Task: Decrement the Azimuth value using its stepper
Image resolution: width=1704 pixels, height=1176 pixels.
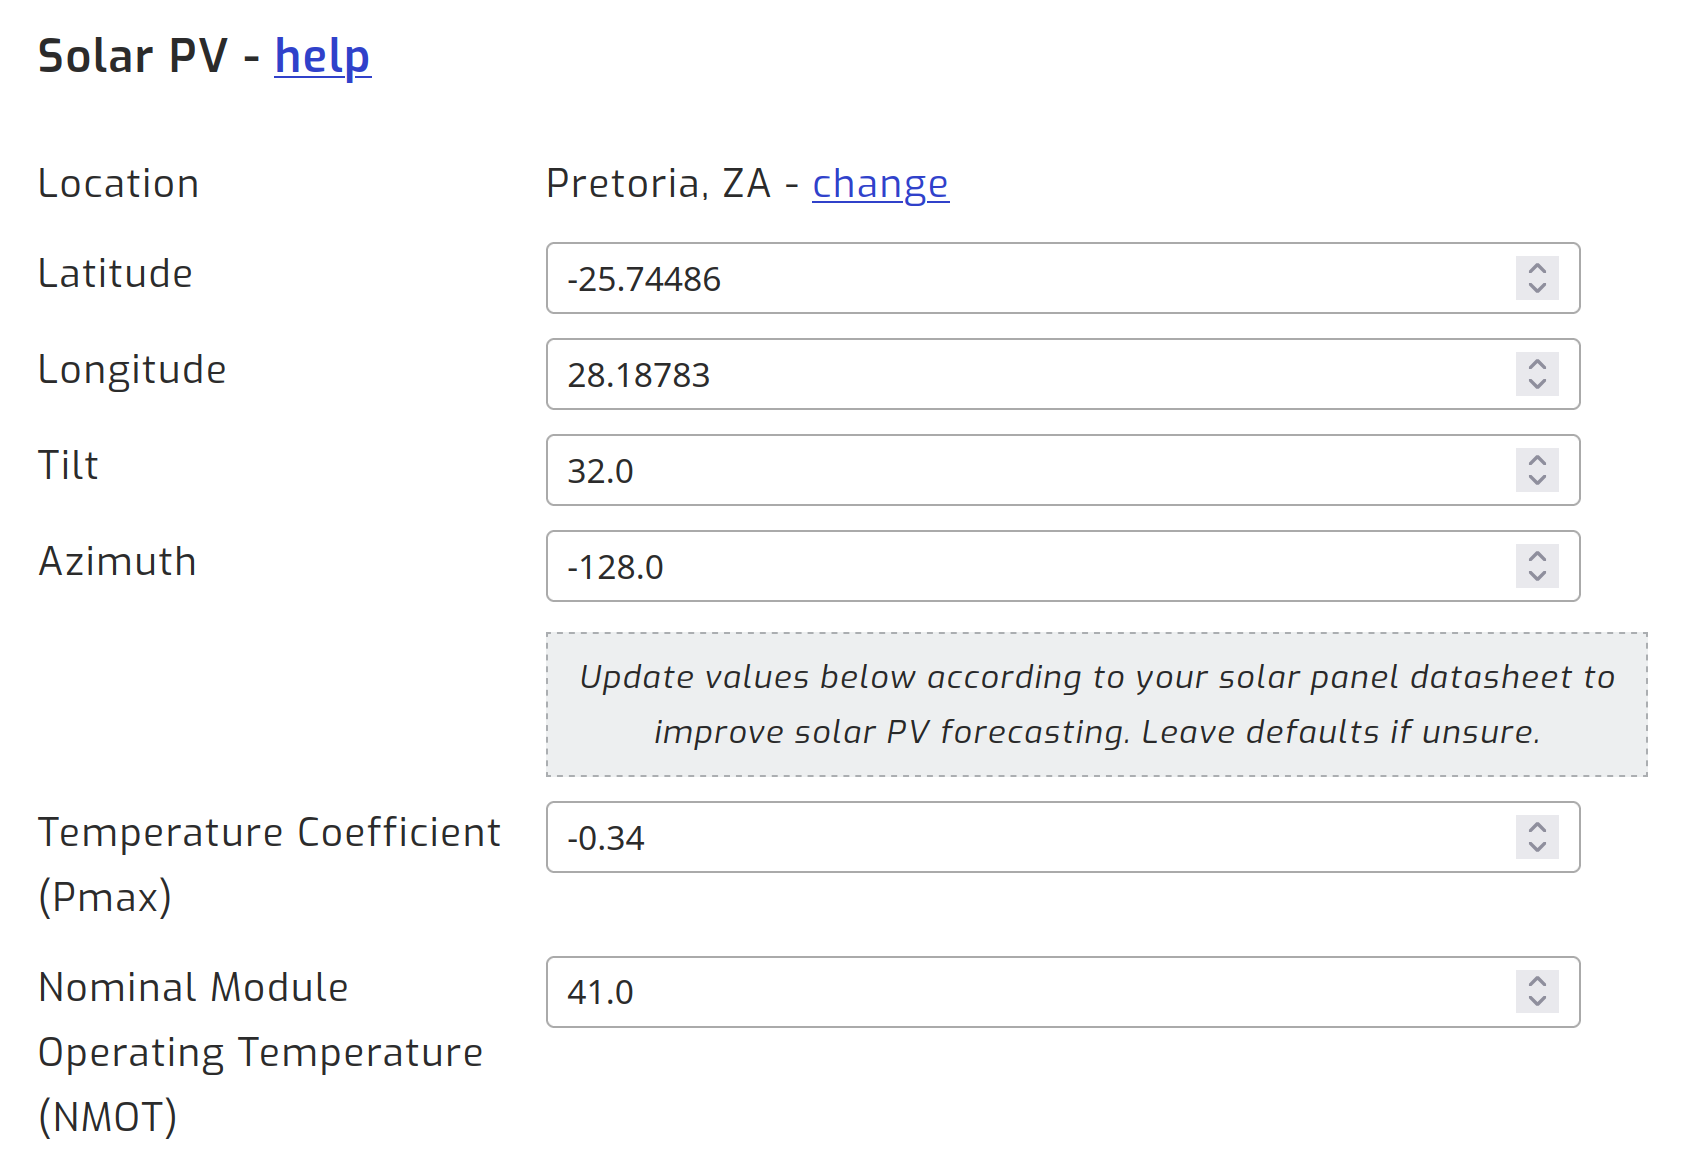Action: click(x=1537, y=577)
